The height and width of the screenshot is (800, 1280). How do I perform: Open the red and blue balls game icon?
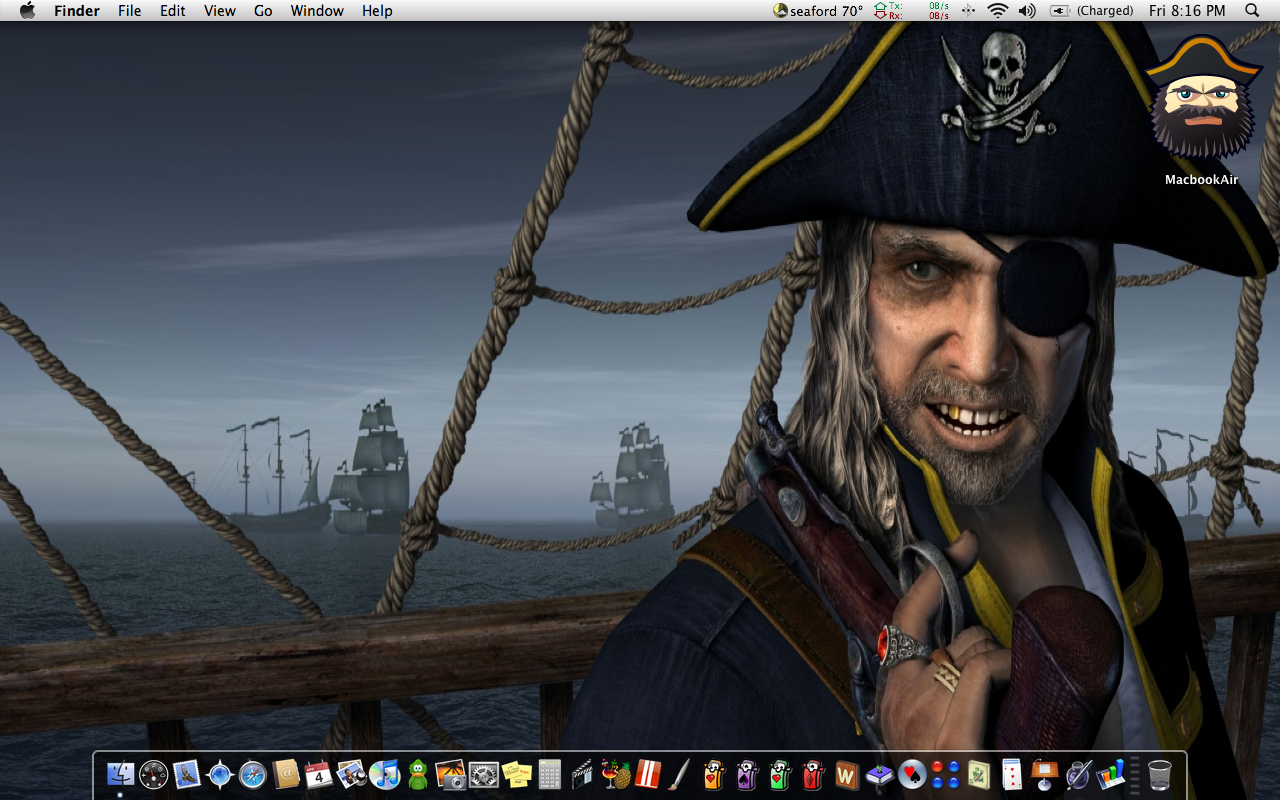[945, 774]
